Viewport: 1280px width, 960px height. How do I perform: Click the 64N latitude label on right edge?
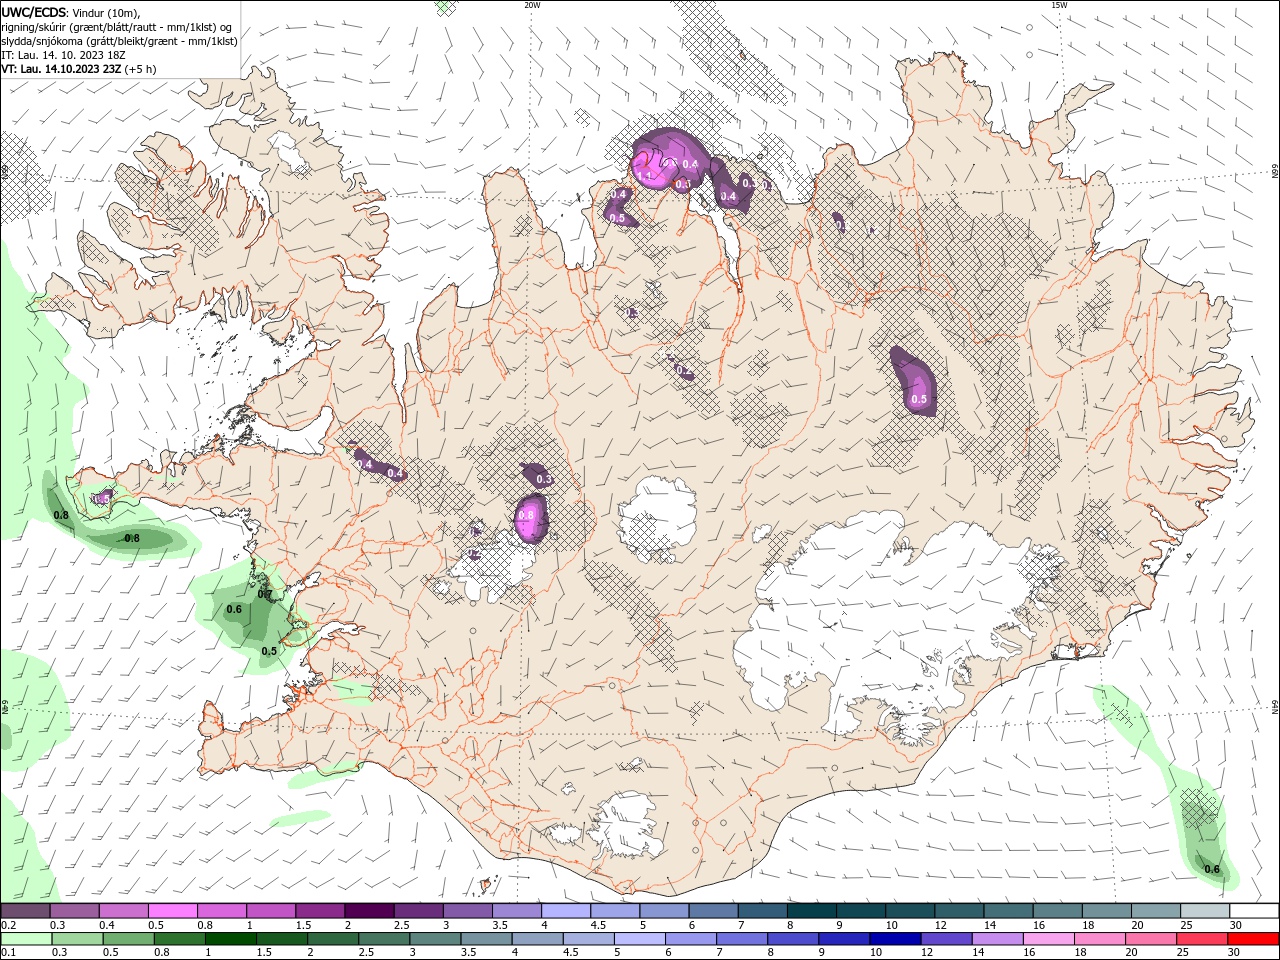(1274, 707)
